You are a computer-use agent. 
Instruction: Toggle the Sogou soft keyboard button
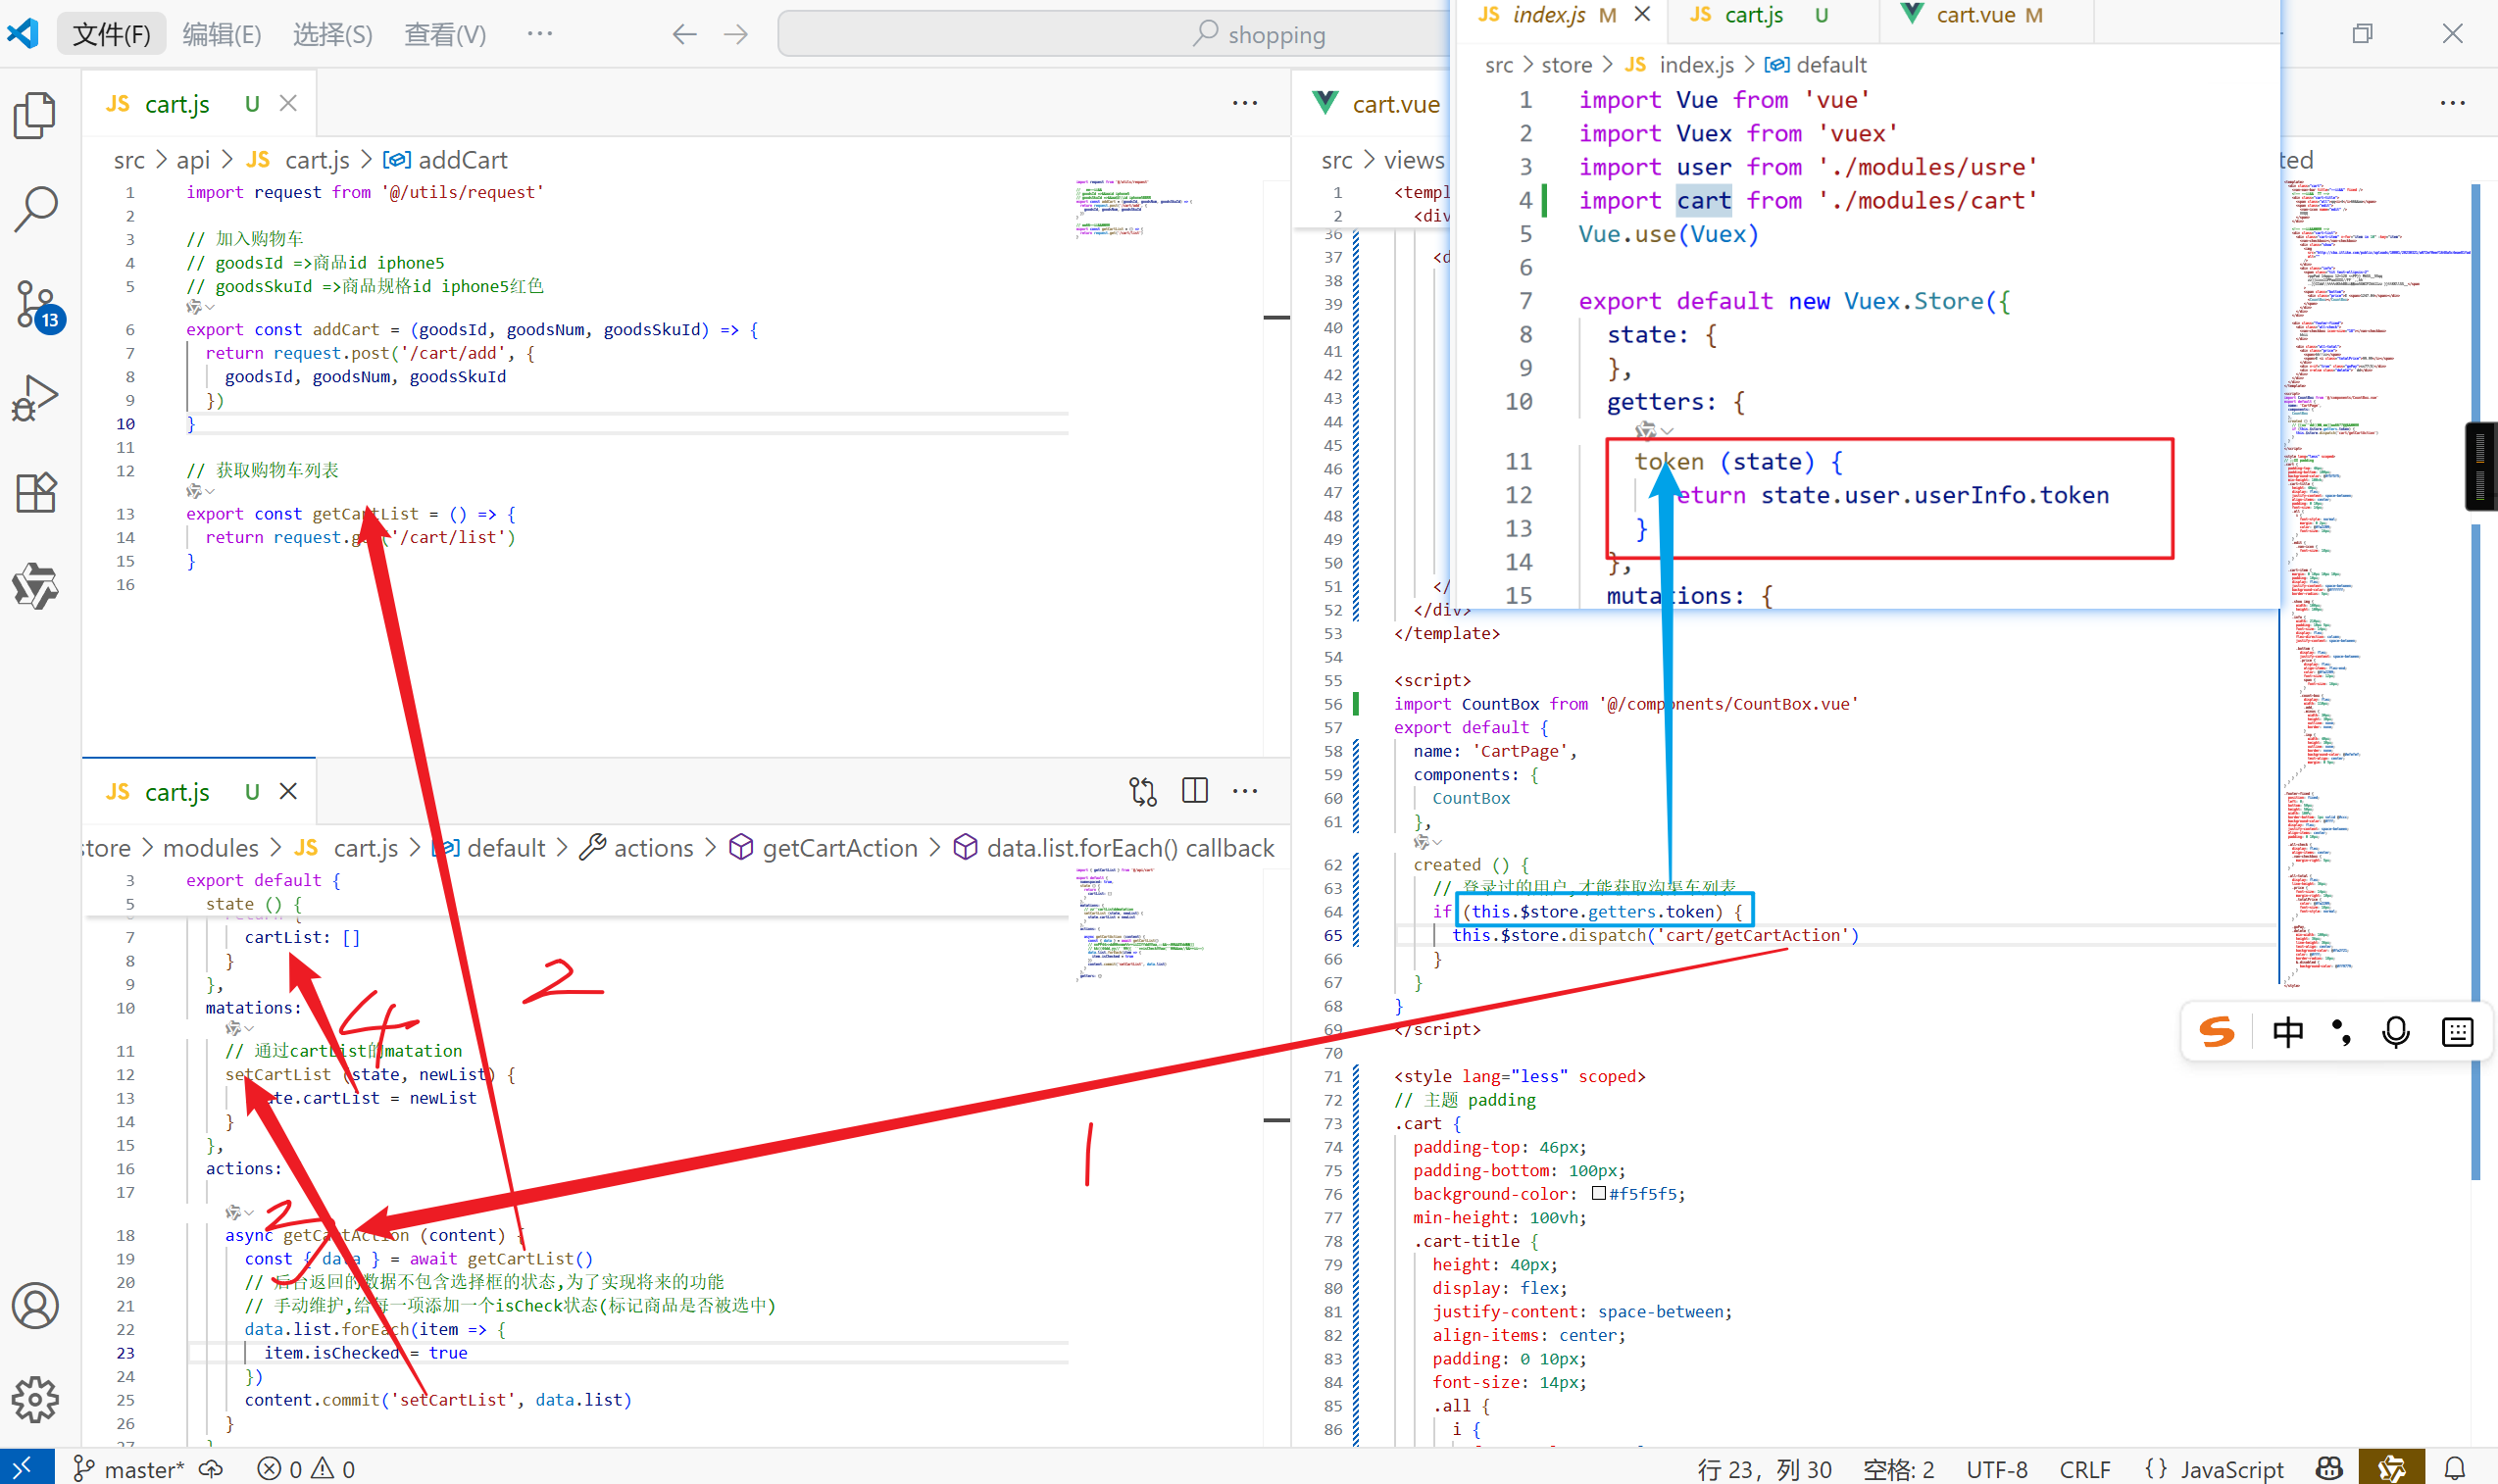point(2456,1031)
